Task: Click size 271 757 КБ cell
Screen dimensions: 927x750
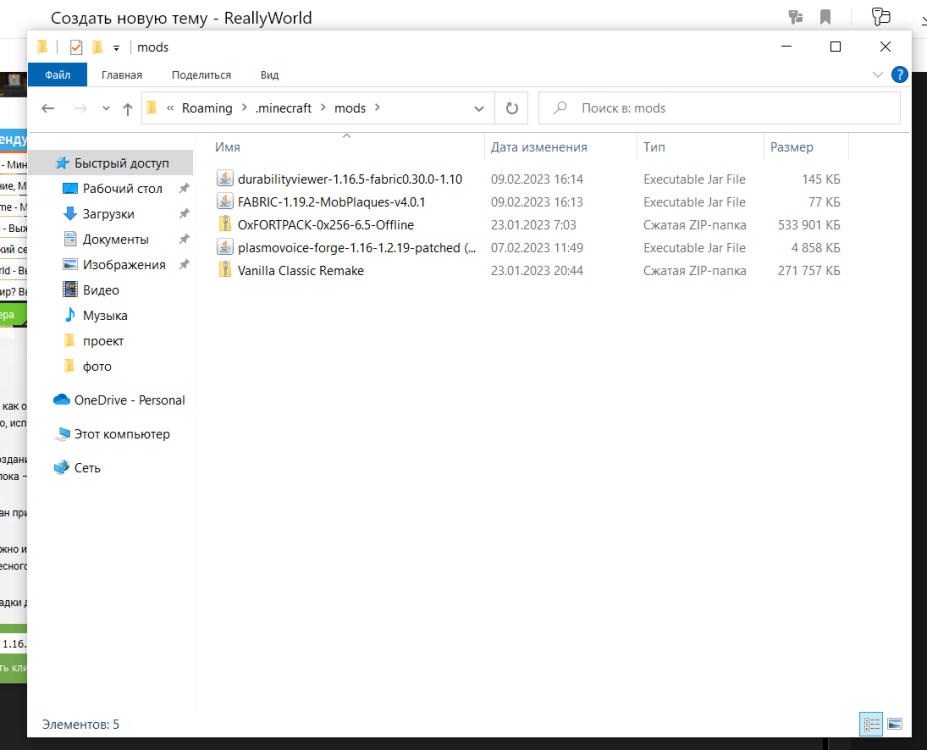Action: pyautogui.click(x=809, y=271)
